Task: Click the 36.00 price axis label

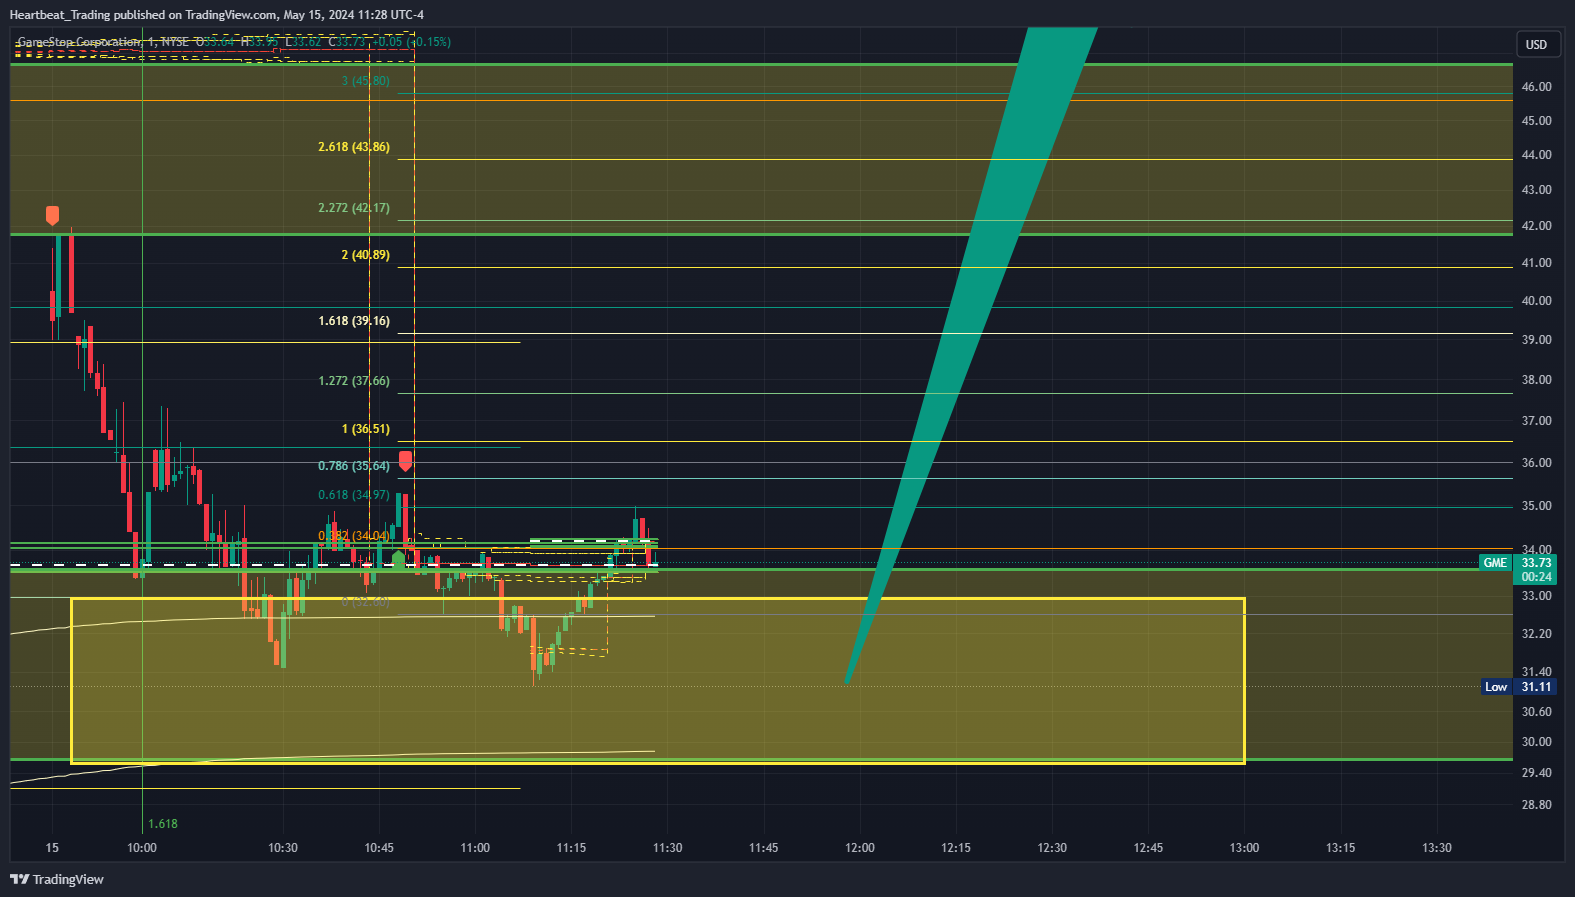Action: tap(1536, 463)
